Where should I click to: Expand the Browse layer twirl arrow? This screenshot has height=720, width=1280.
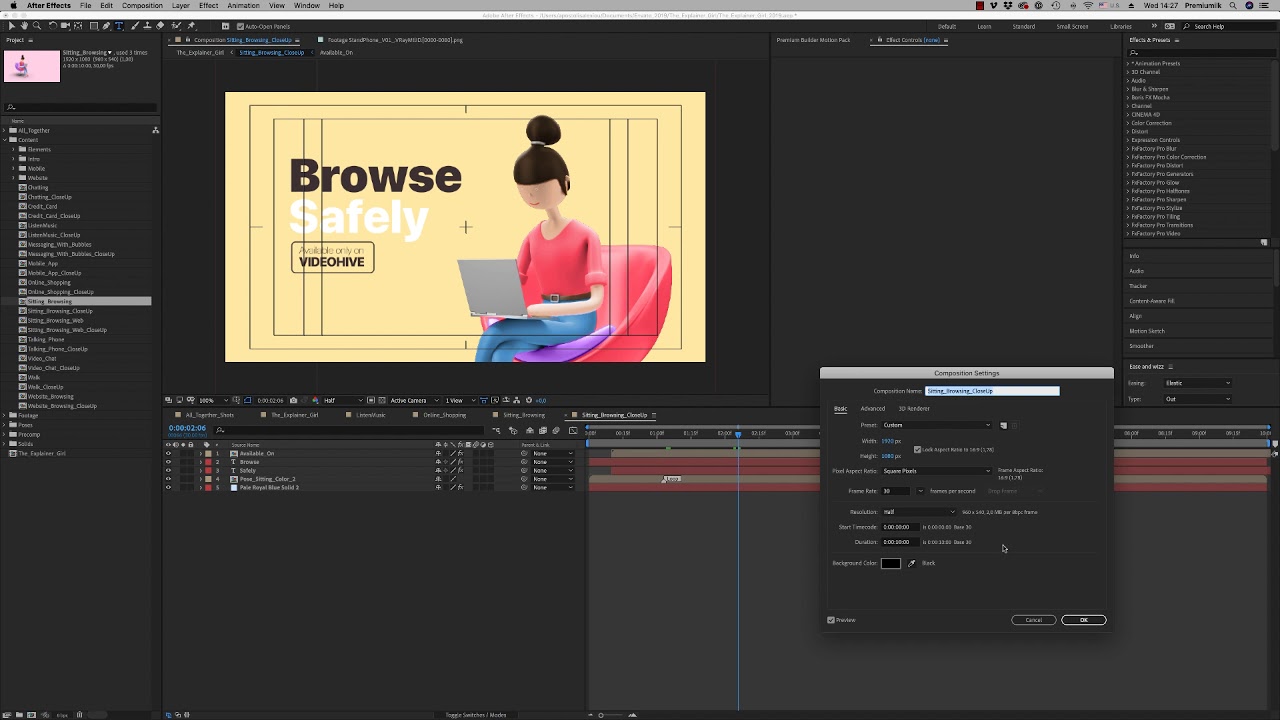[200, 462]
